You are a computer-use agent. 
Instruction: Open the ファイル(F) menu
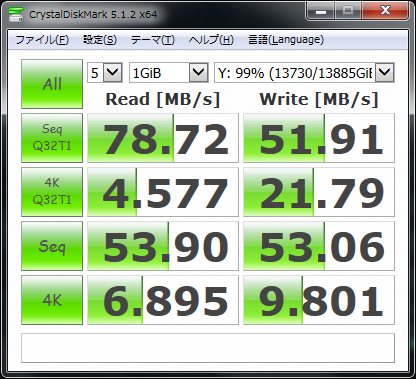click(42, 40)
